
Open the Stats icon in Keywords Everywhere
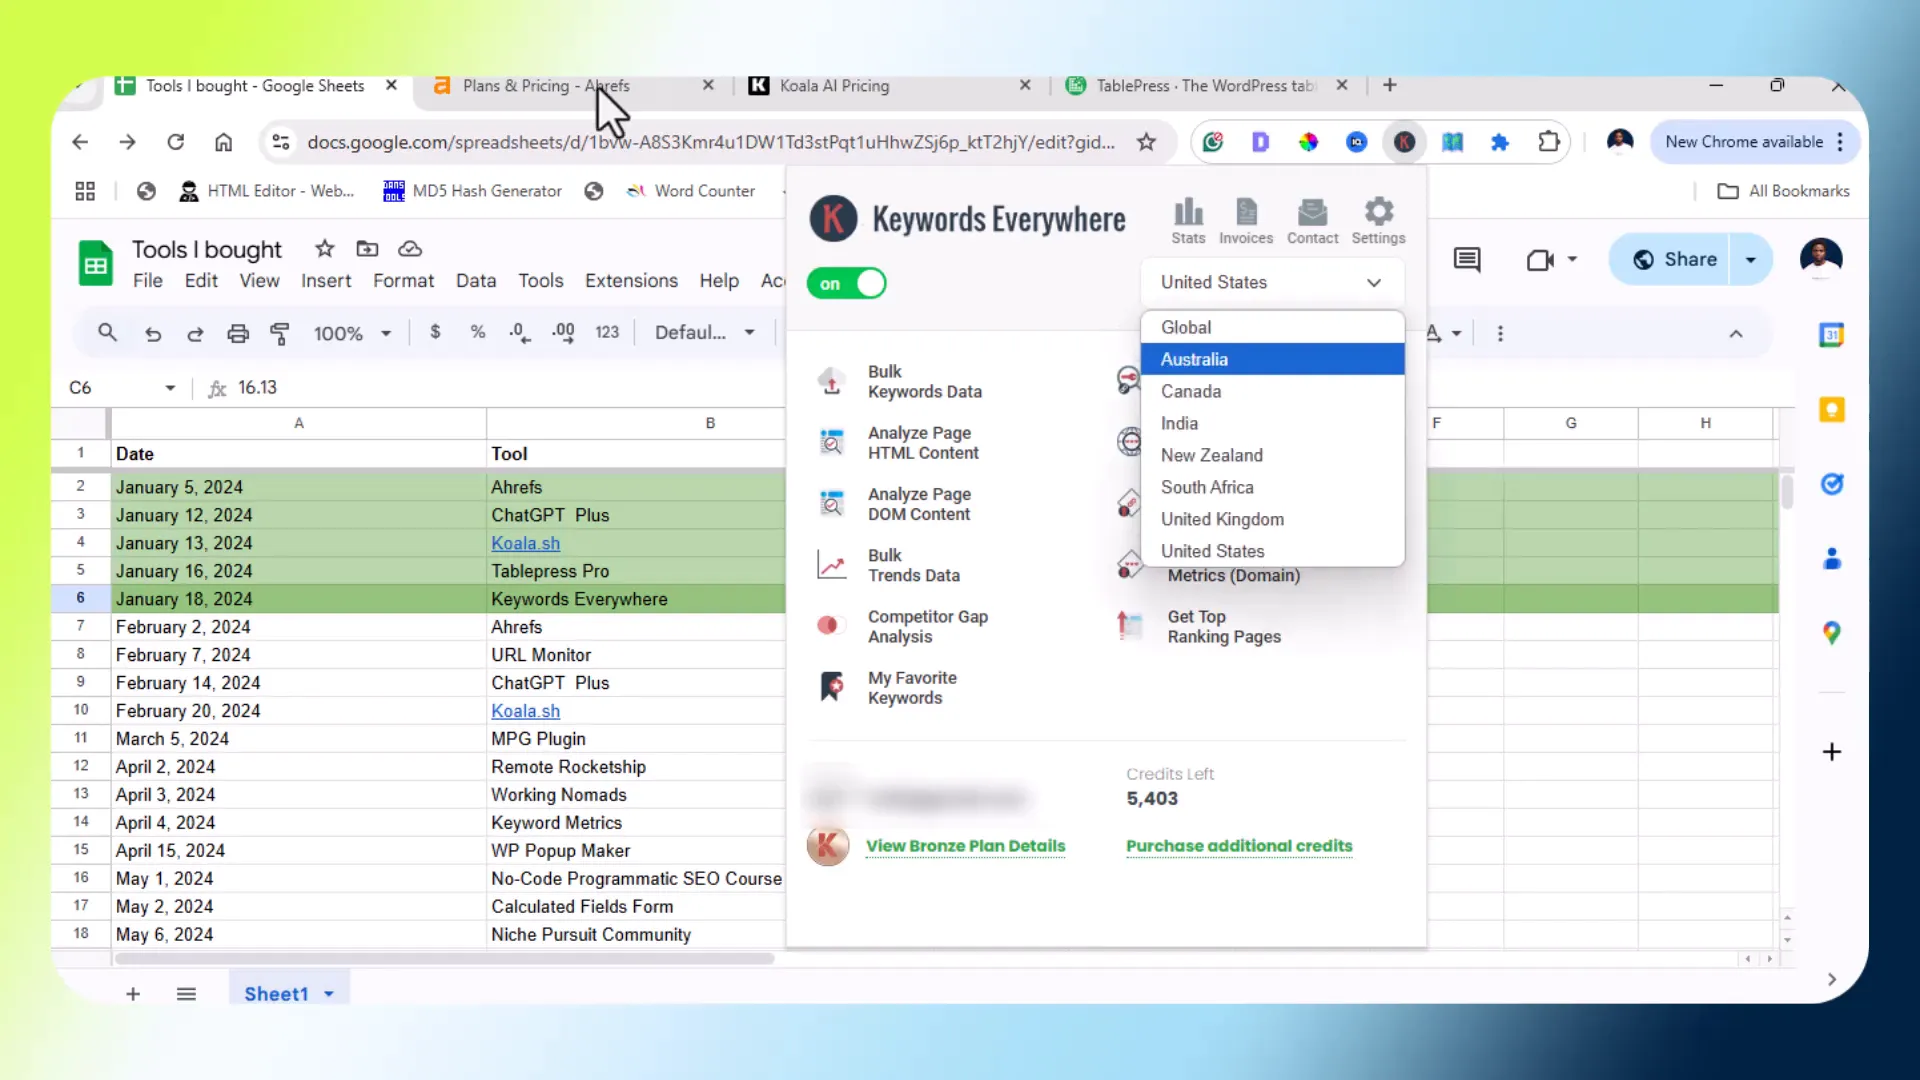click(1188, 220)
